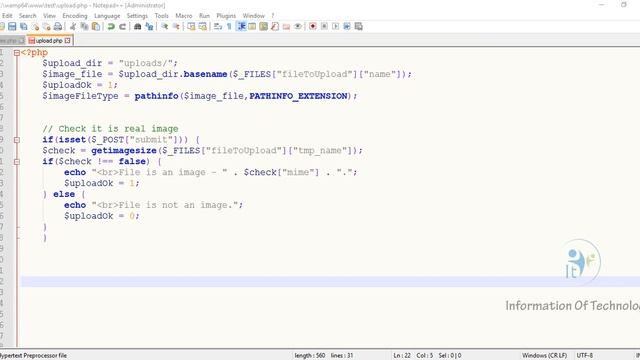Undo with the green arrow icon
The width and height of the screenshot is (640, 360).
pos(111,27)
